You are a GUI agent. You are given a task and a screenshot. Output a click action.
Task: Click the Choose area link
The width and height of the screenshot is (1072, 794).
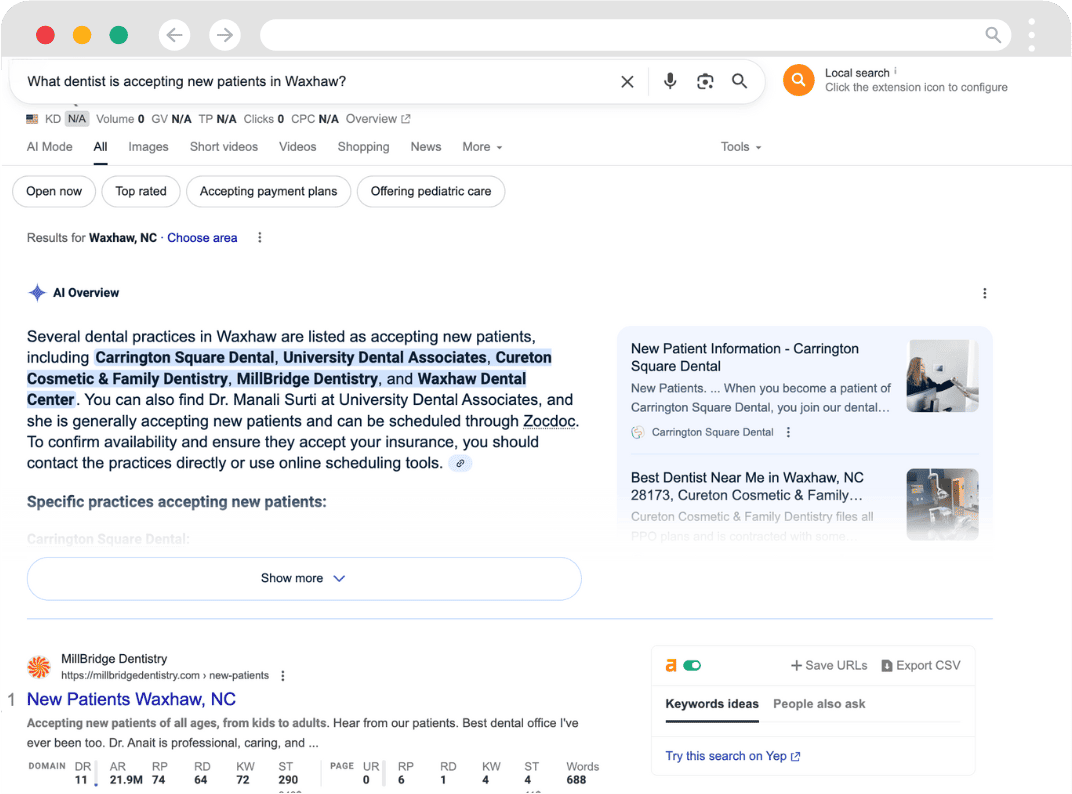coord(202,238)
